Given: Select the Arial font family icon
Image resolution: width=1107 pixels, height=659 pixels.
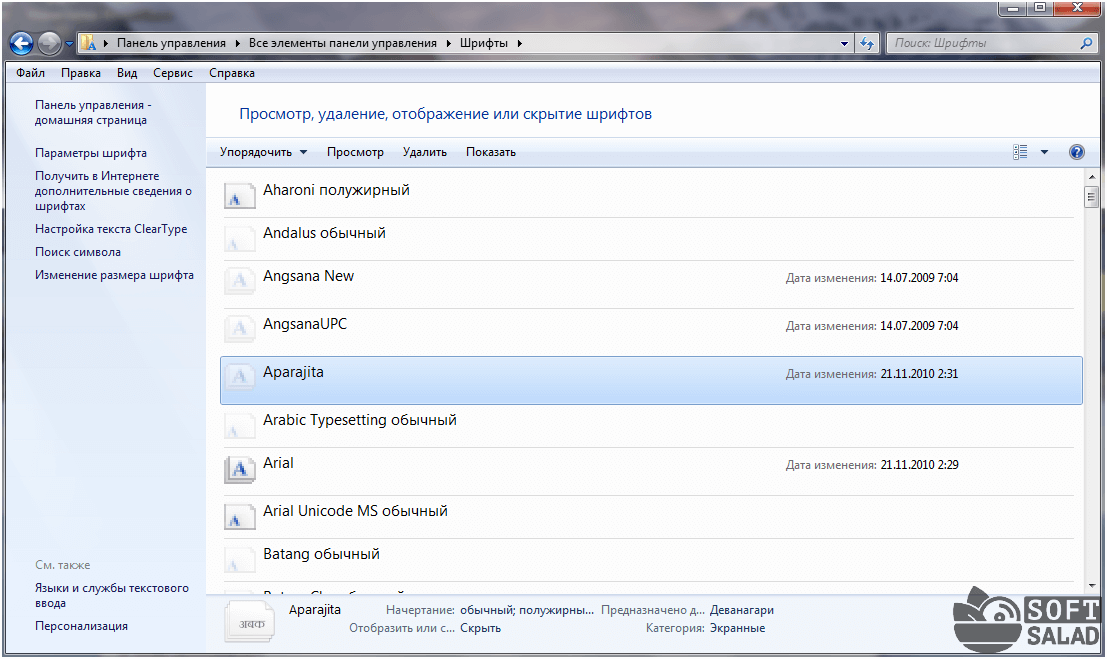Looking at the screenshot, I should coord(238,468).
